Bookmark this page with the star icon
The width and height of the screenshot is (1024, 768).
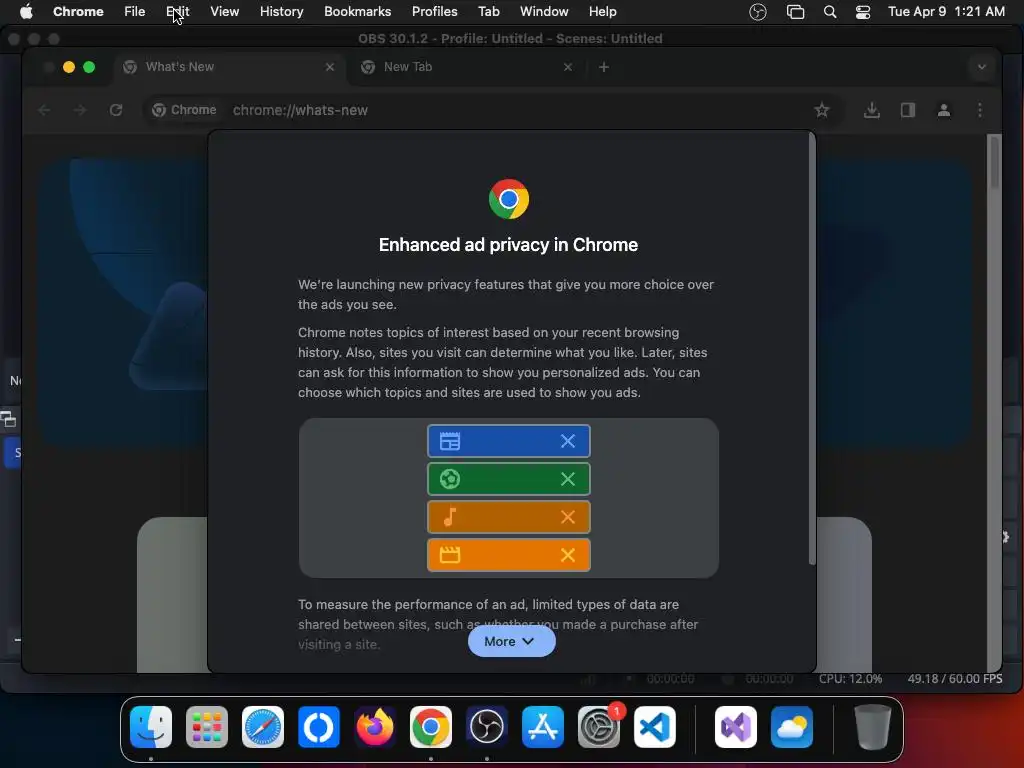tap(822, 110)
